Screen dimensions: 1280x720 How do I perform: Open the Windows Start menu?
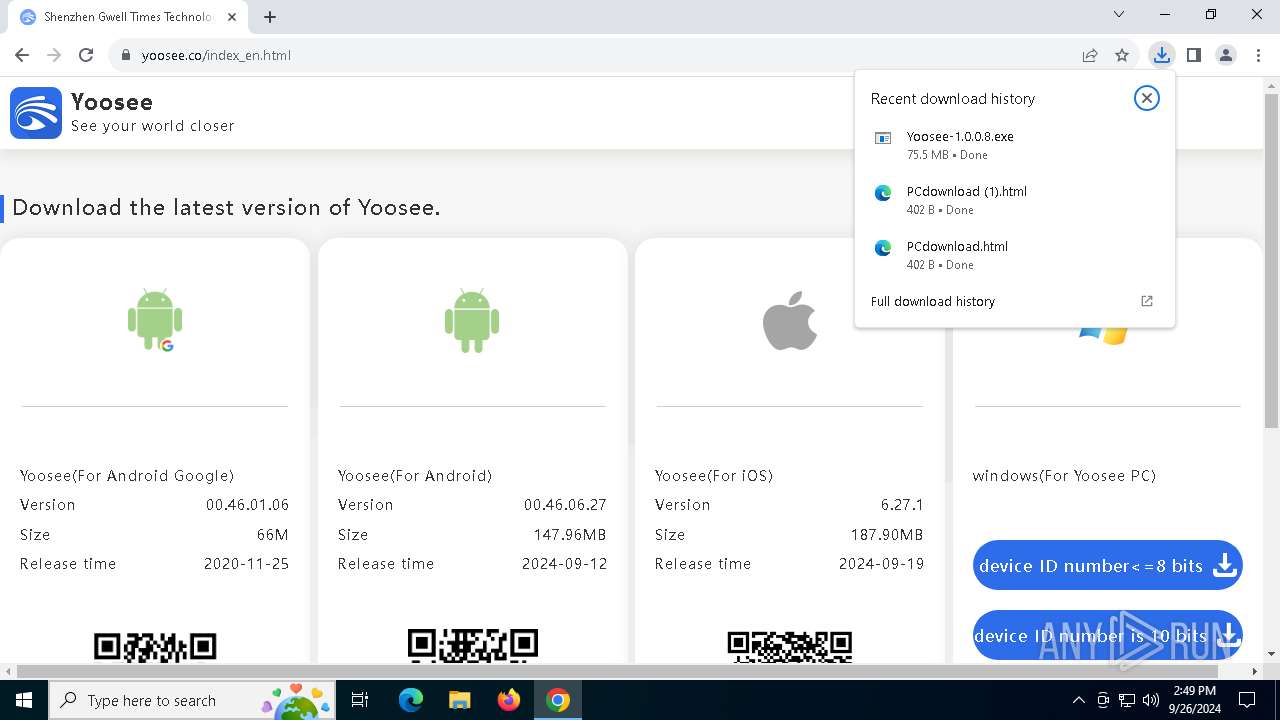pyautogui.click(x=24, y=700)
